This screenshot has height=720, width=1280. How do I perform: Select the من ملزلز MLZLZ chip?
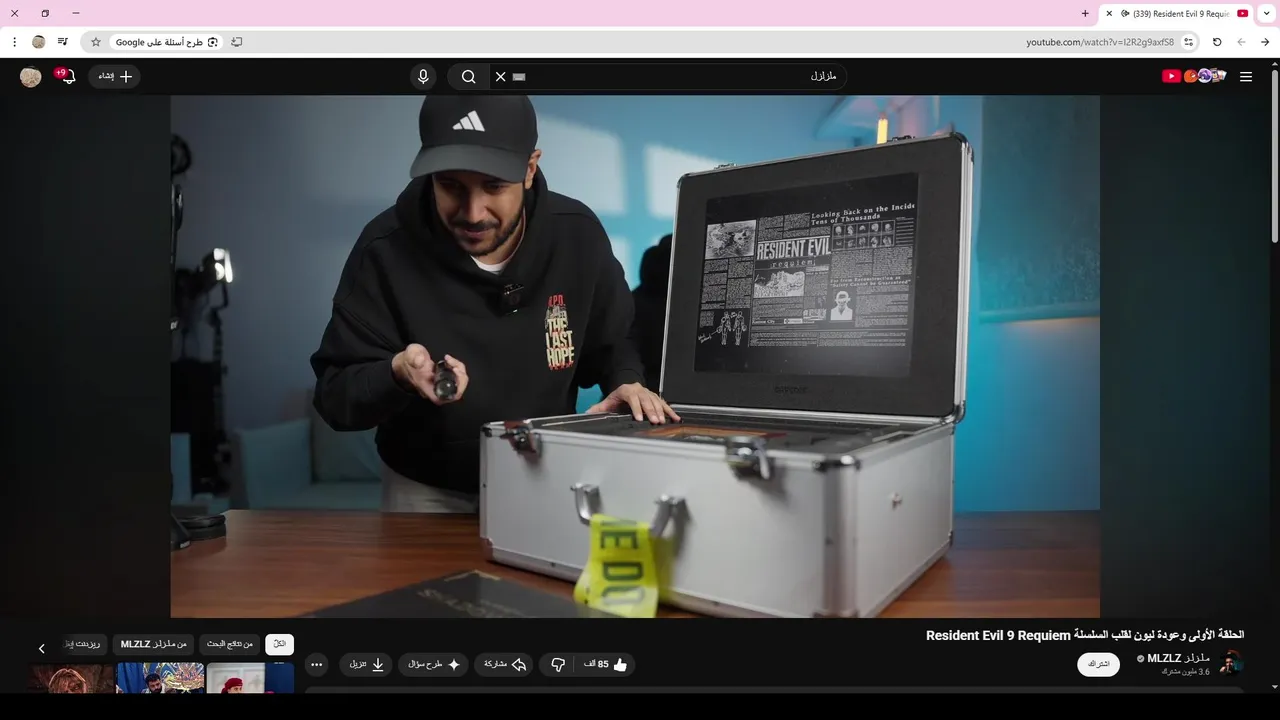click(154, 644)
